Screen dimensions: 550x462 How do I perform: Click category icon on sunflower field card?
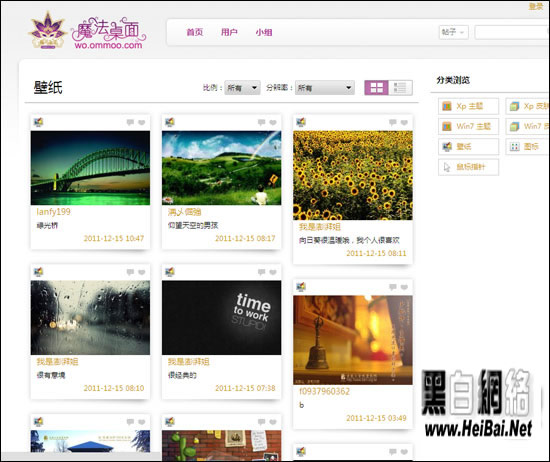click(x=301, y=122)
